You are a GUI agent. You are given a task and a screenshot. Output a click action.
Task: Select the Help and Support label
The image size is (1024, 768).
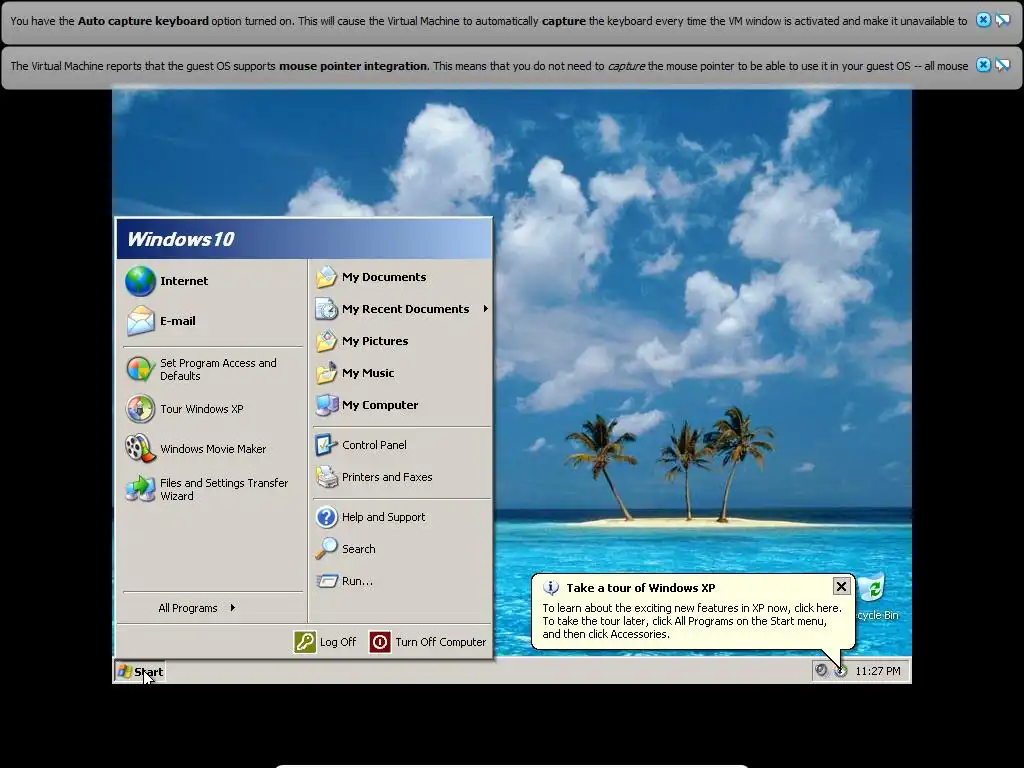[383, 517]
